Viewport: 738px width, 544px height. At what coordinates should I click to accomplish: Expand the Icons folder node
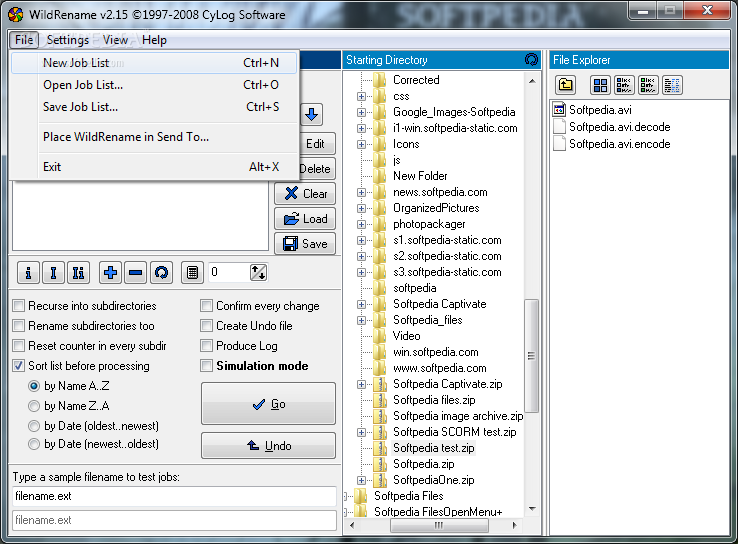point(361,144)
